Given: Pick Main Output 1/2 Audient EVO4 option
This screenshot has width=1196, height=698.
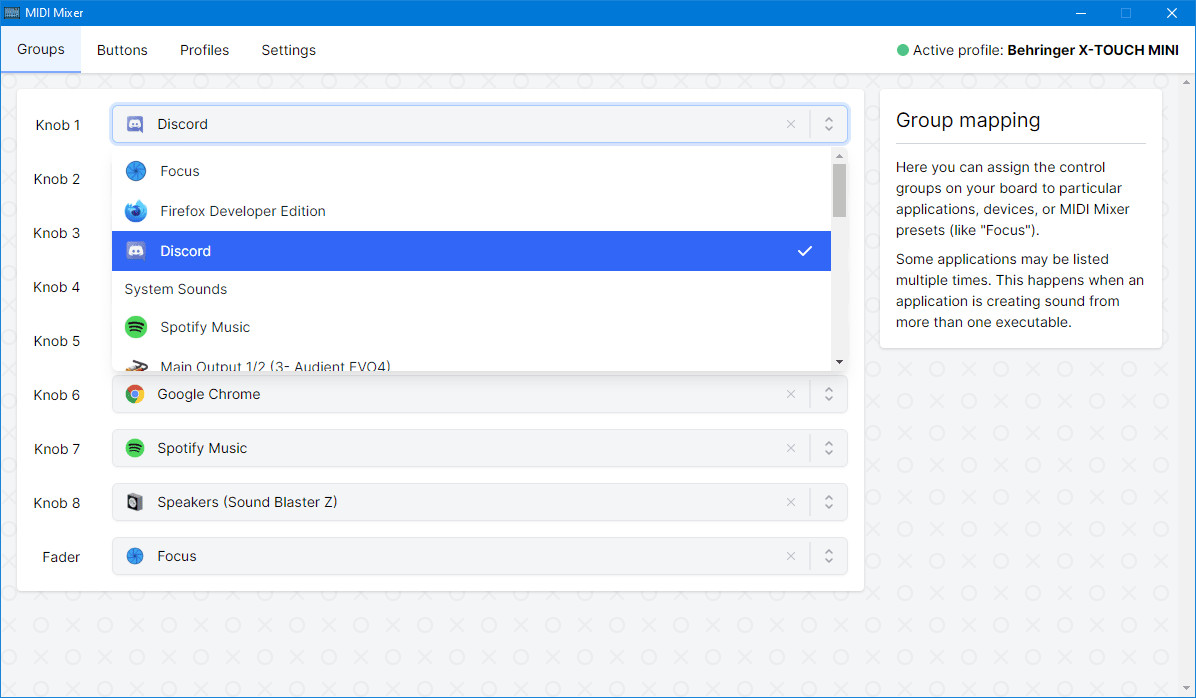Looking at the screenshot, I should 471,363.
